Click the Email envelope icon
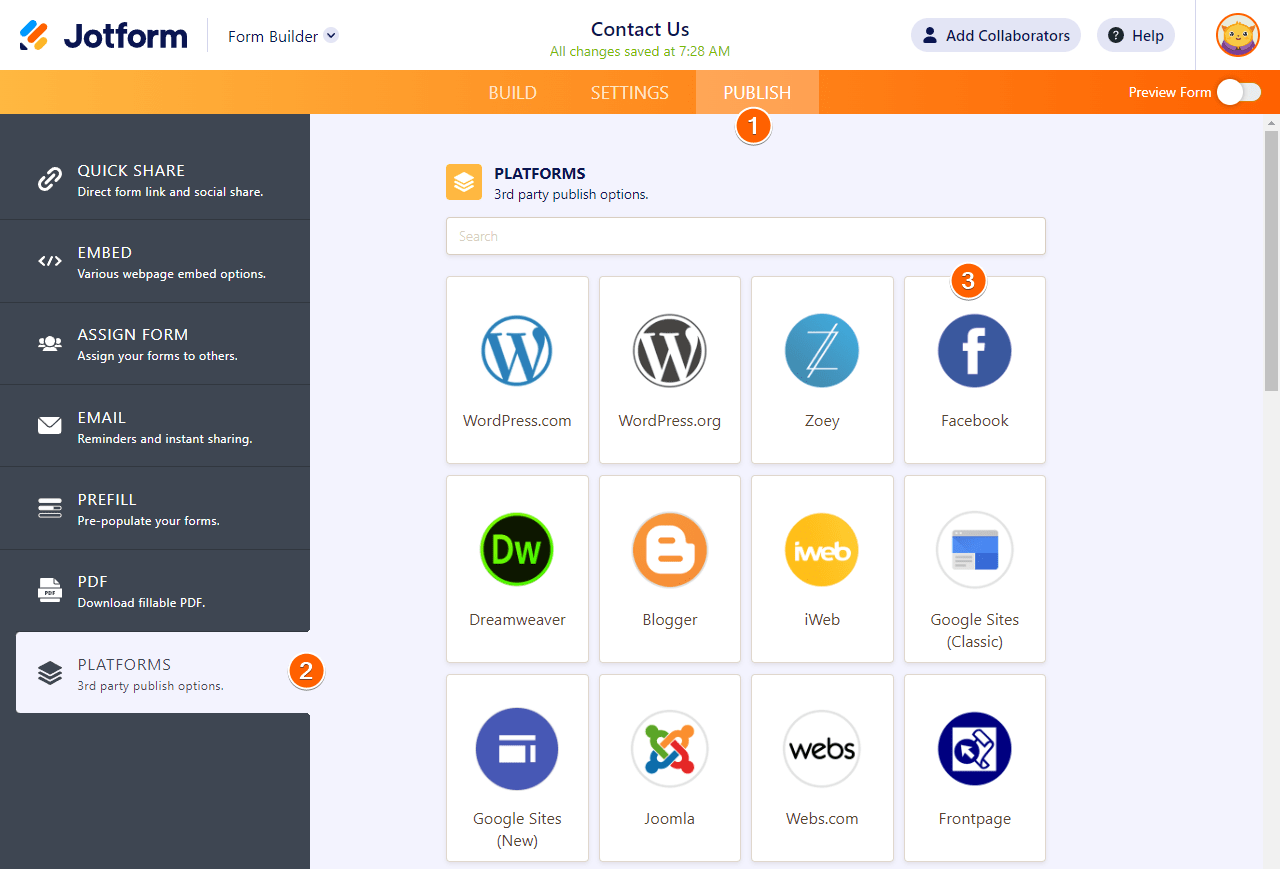This screenshot has height=869, width=1280. pyautogui.click(x=50, y=426)
